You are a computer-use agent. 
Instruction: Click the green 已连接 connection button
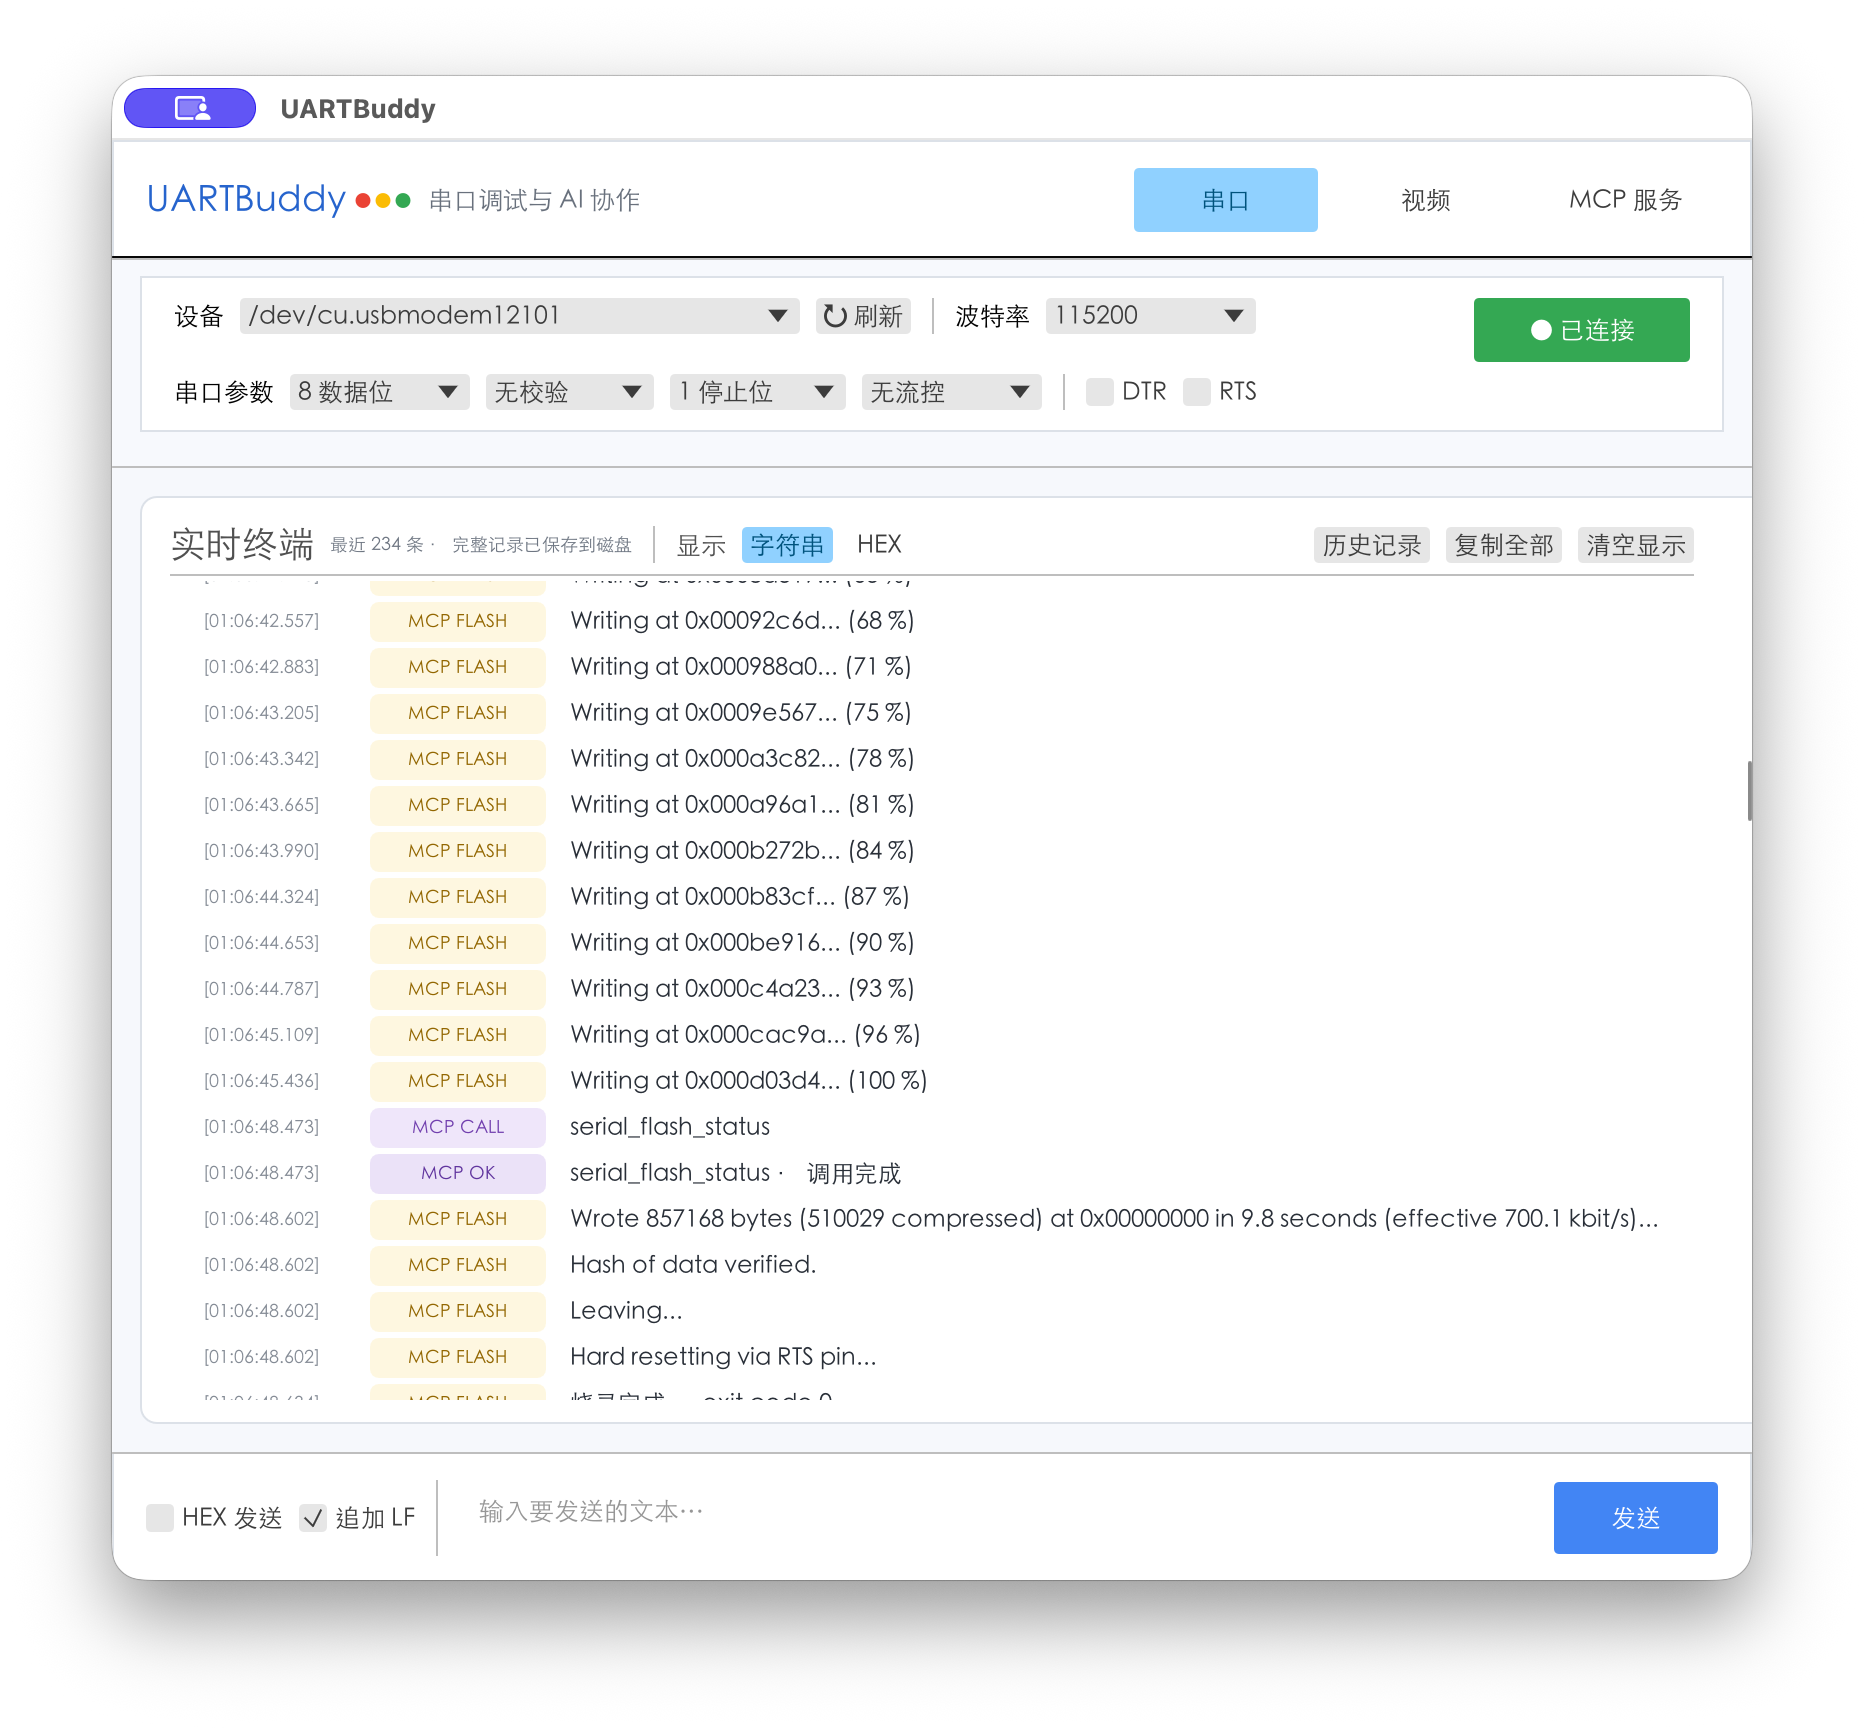1581,330
